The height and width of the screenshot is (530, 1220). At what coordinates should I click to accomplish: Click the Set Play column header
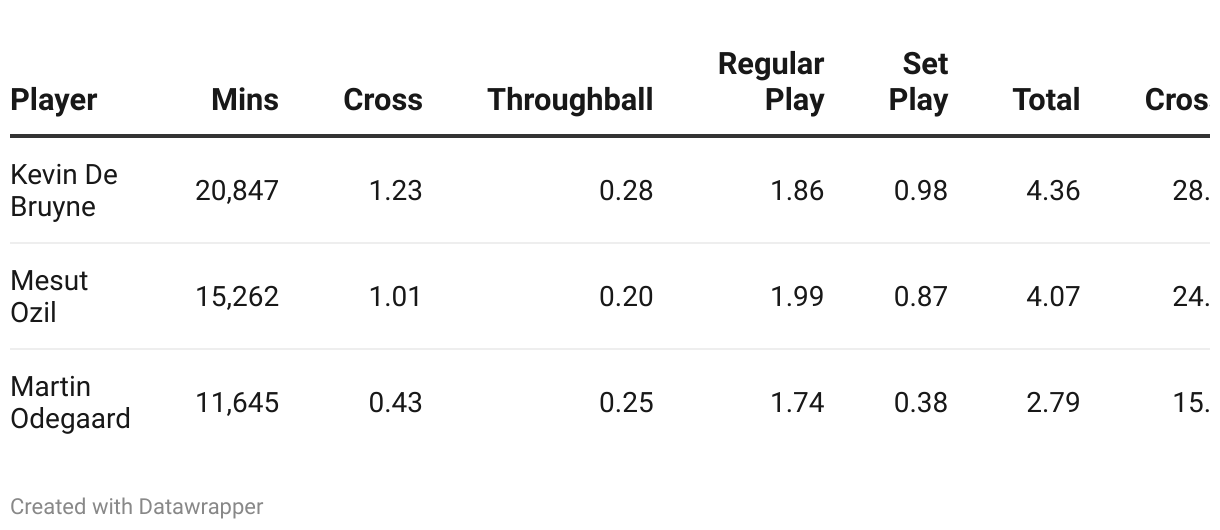click(x=918, y=82)
